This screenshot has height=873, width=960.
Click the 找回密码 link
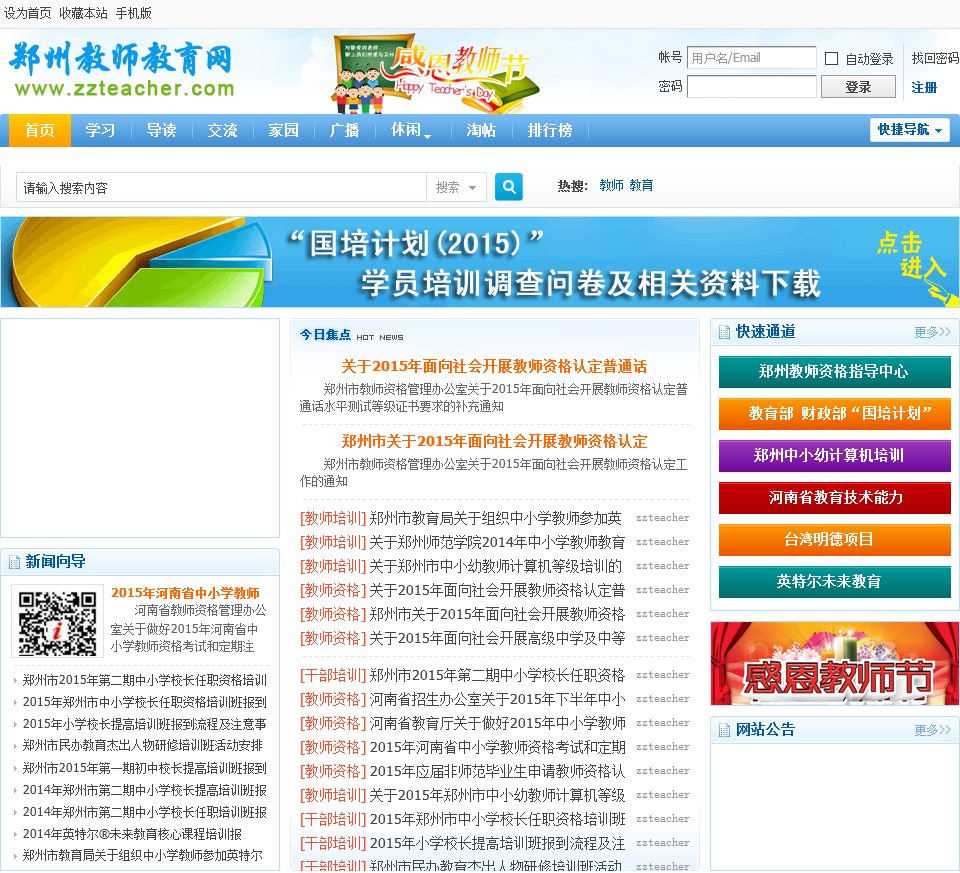935,58
